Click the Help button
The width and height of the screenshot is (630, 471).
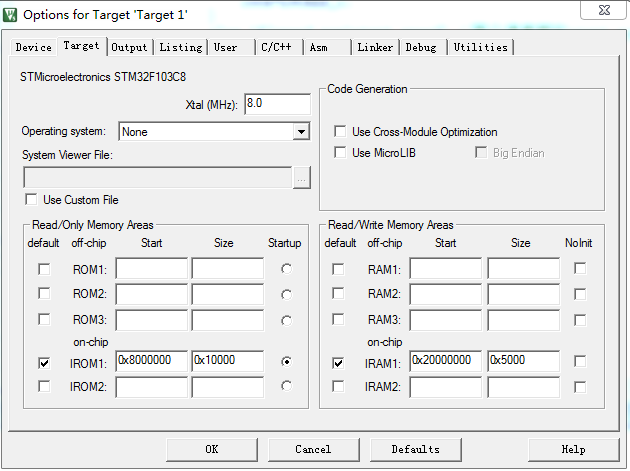click(x=573, y=449)
